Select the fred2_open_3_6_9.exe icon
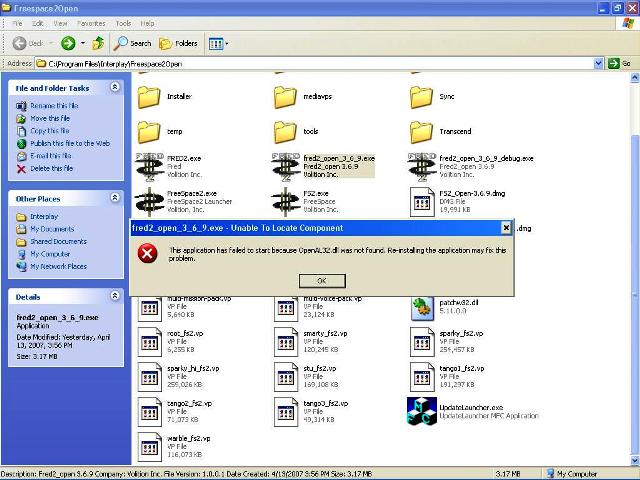 click(286, 167)
